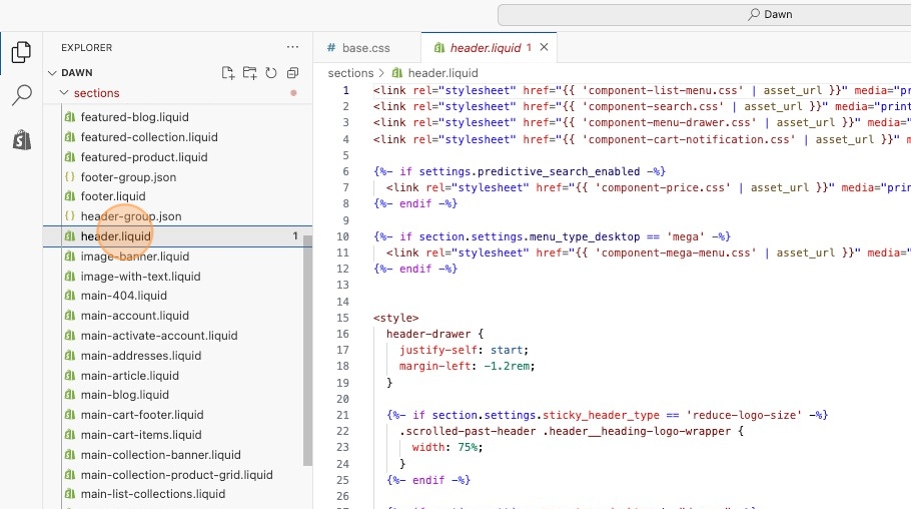Open footer-group.json from file tree
This screenshot has width=911, height=509.
pos(128,177)
